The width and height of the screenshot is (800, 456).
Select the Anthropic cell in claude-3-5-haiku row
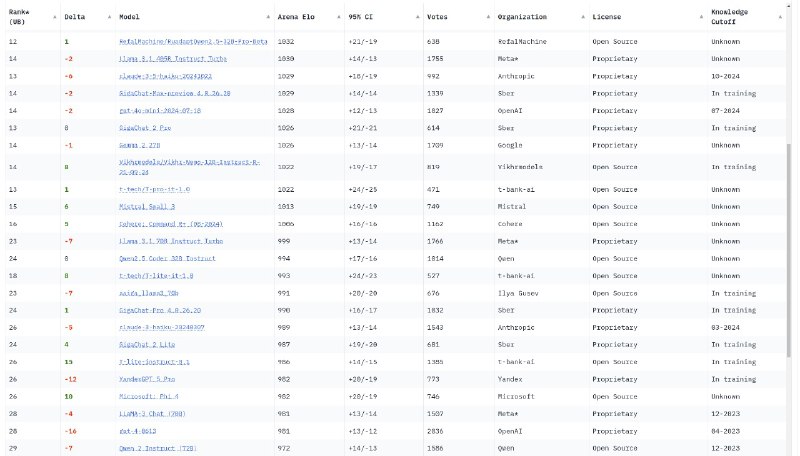pyautogui.click(x=516, y=76)
